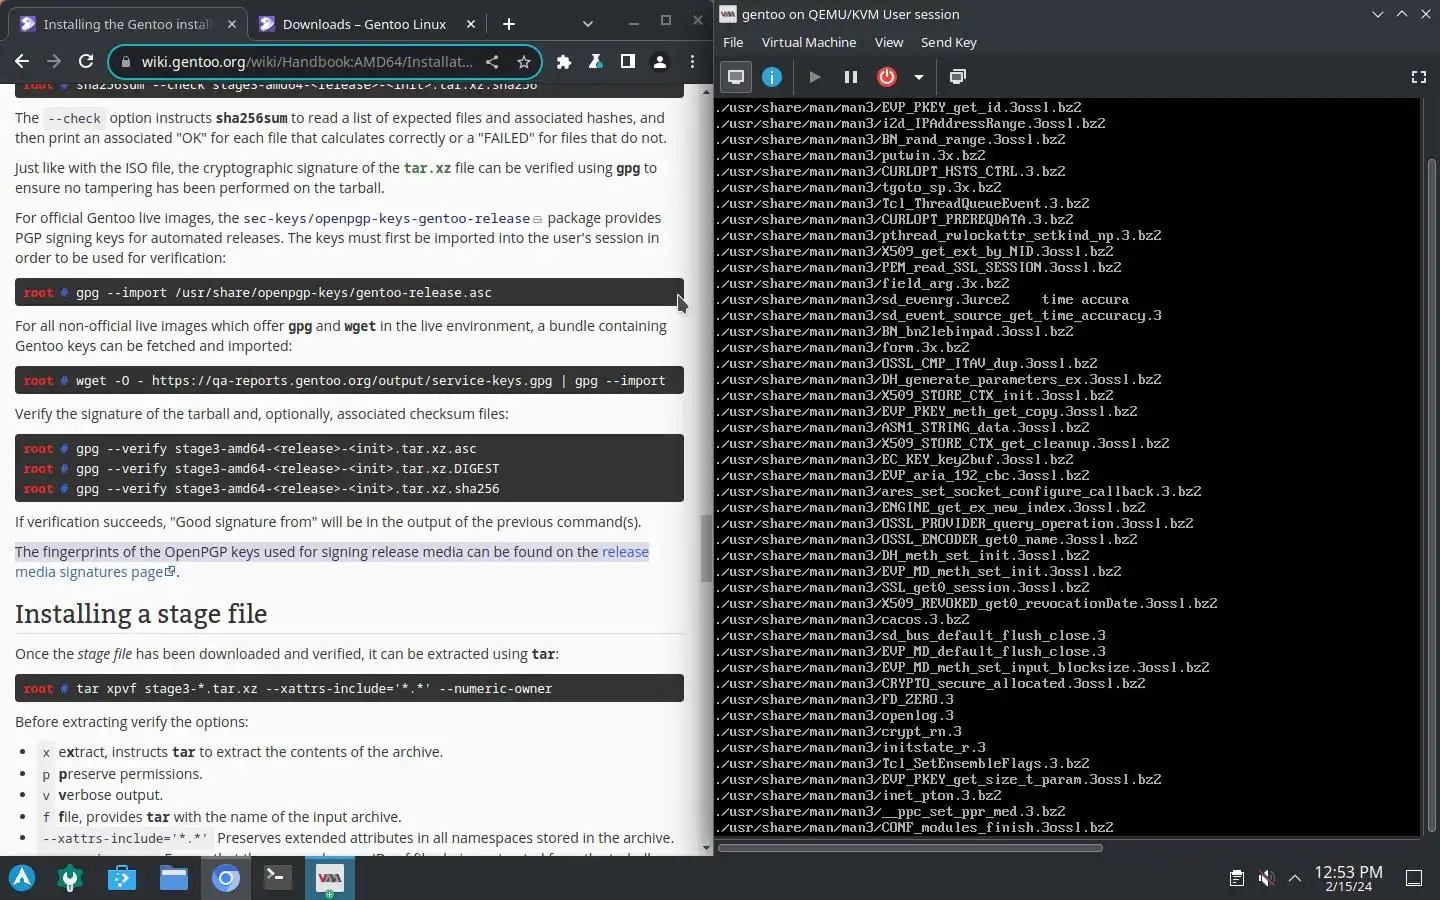The height and width of the screenshot is (900, 1440).
Task: Focus Virtual Machine Manager taskbar icon
Action: (329, 878)
